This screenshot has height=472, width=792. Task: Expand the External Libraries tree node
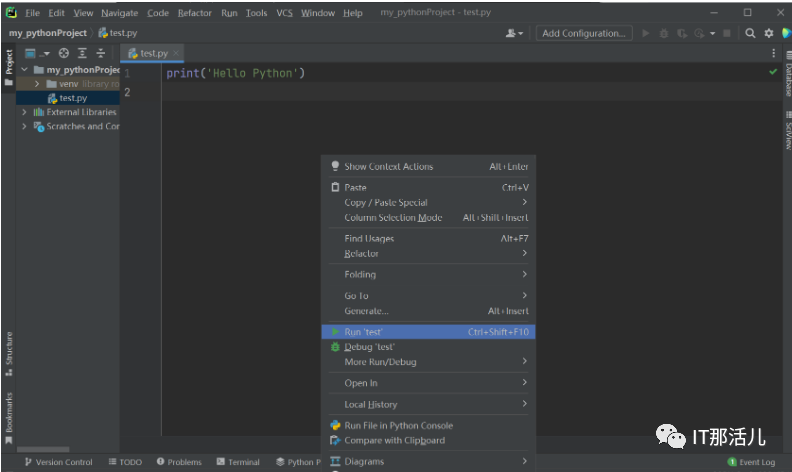pyautogui.click(x=25, y=112)
